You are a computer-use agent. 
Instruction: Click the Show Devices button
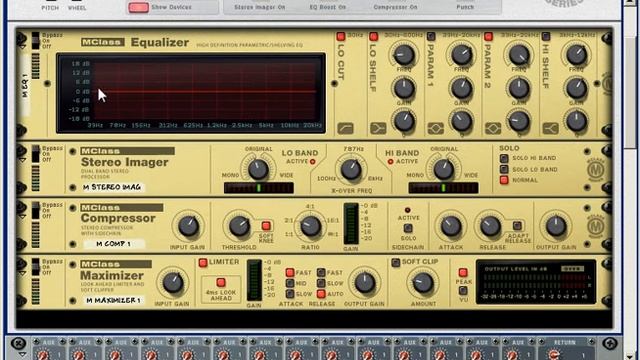[x=138, y=7]
